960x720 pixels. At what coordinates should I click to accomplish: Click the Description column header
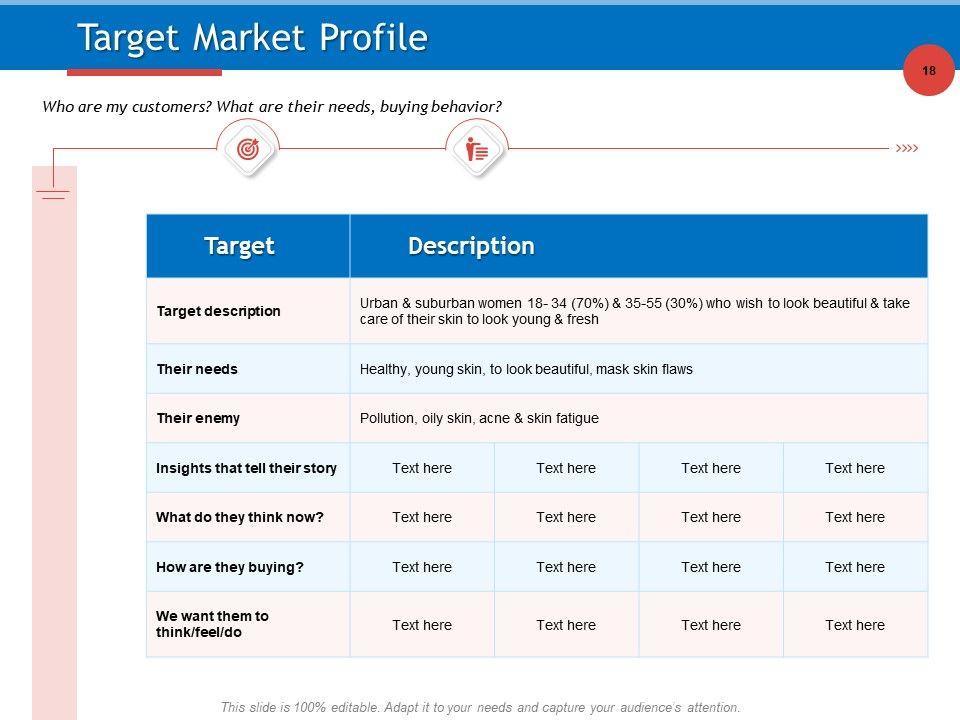471,246
